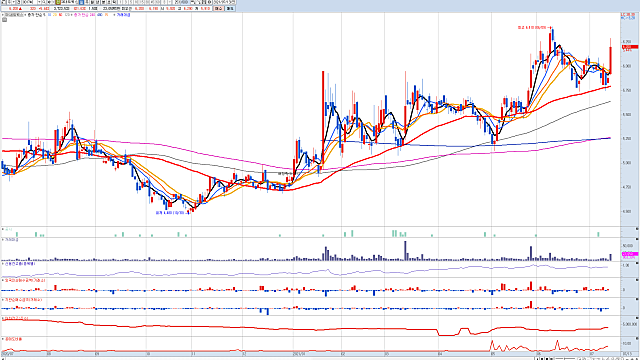Image resolution: width=640 pixels, height=360 pixels.
Task: Click the magenta value tag on the volume axis
Action: 629,254
